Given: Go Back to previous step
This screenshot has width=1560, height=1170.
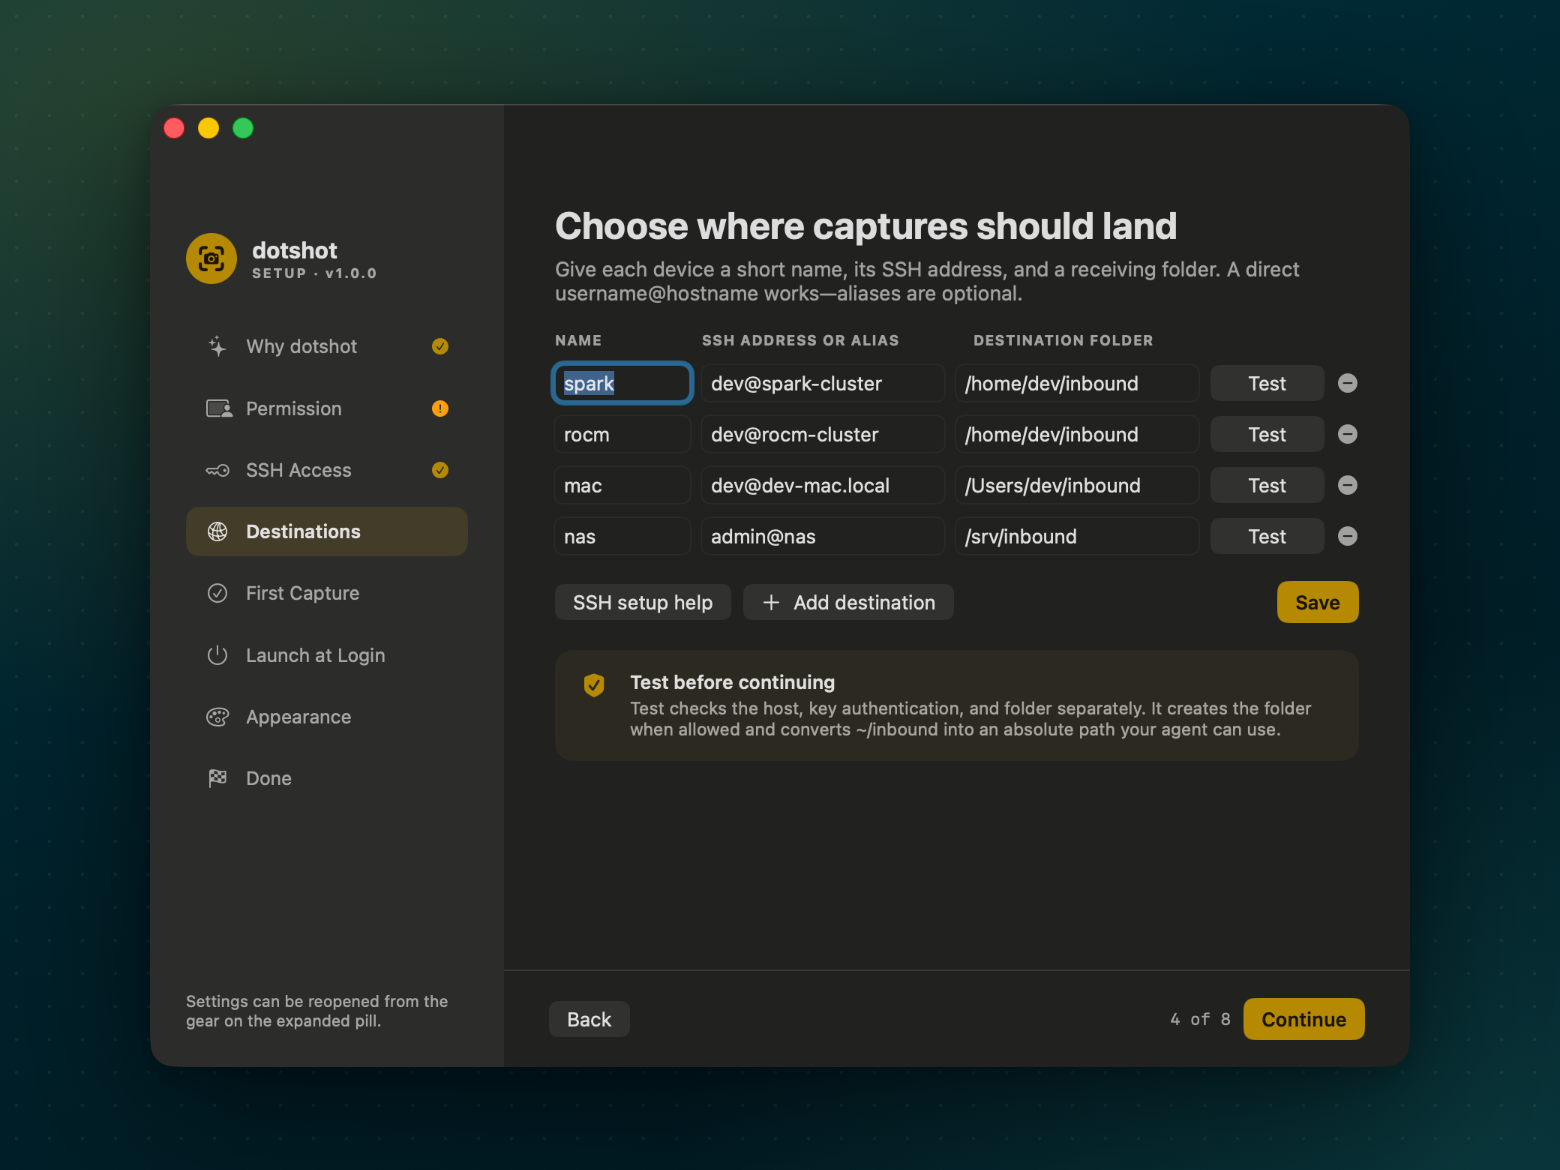Looking at the screenshot, I should click(x=589, y=1019).
